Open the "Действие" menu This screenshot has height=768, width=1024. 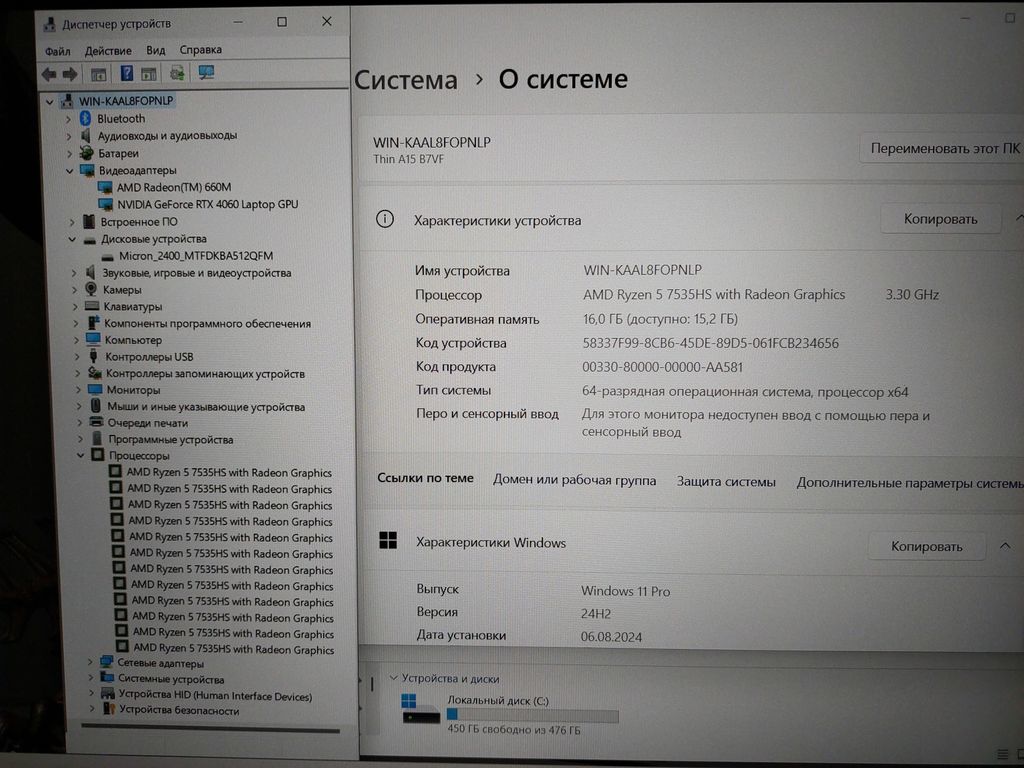click(108, 50)
